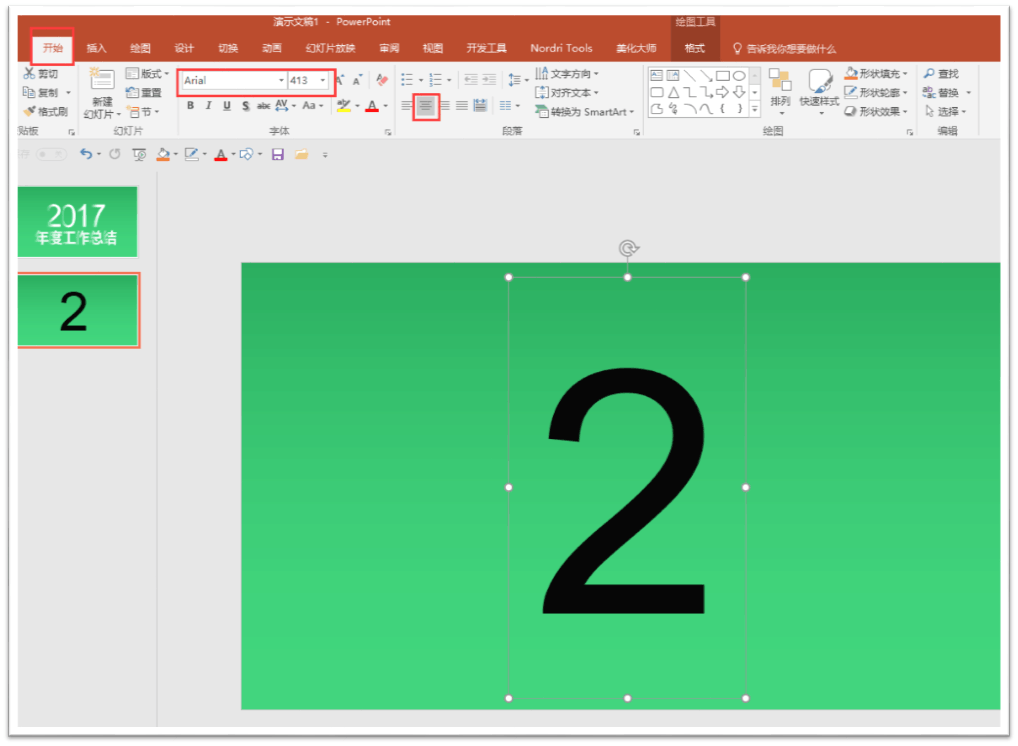The width and height of the screenshot is (1018, 746).
Task: Open change case Aa menu
Action: pyautogui.click(x=312, y=106)
